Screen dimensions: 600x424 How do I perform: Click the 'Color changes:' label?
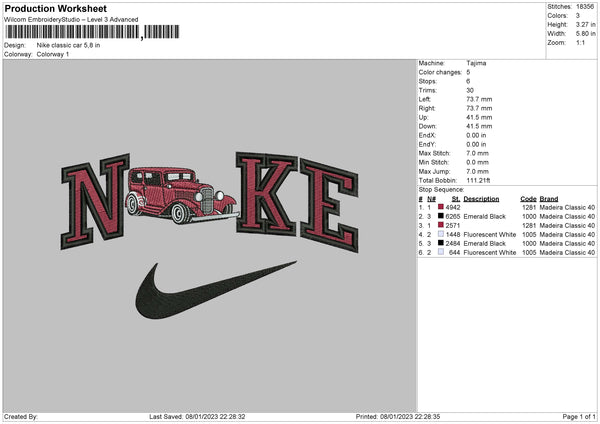pyautogui.click(x=440, y=72)
